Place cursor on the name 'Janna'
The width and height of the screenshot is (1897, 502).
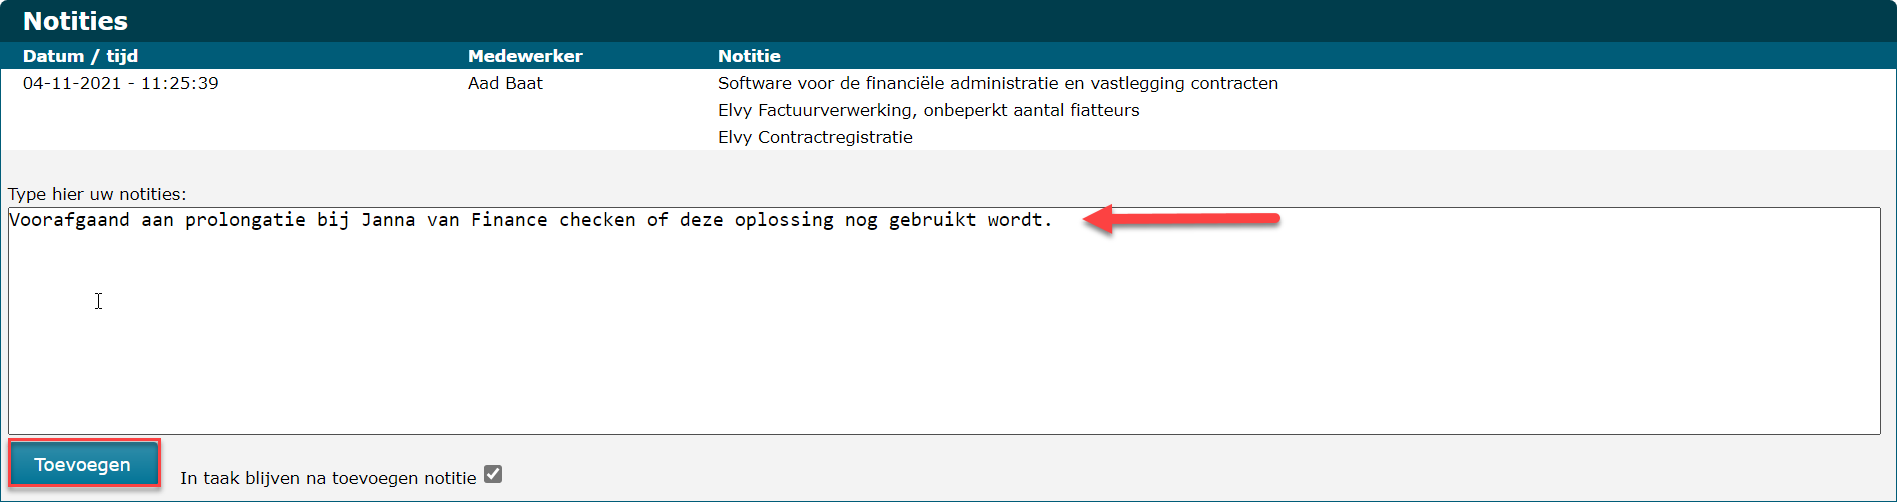coord(388,220)
